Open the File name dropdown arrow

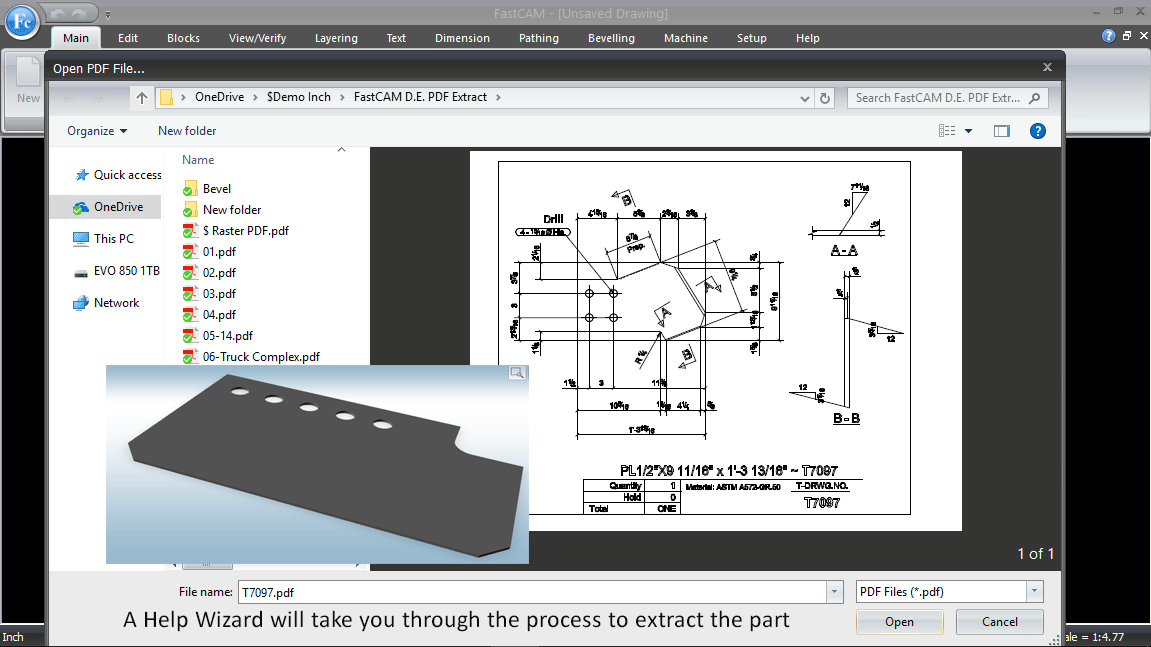pos(835,592)
